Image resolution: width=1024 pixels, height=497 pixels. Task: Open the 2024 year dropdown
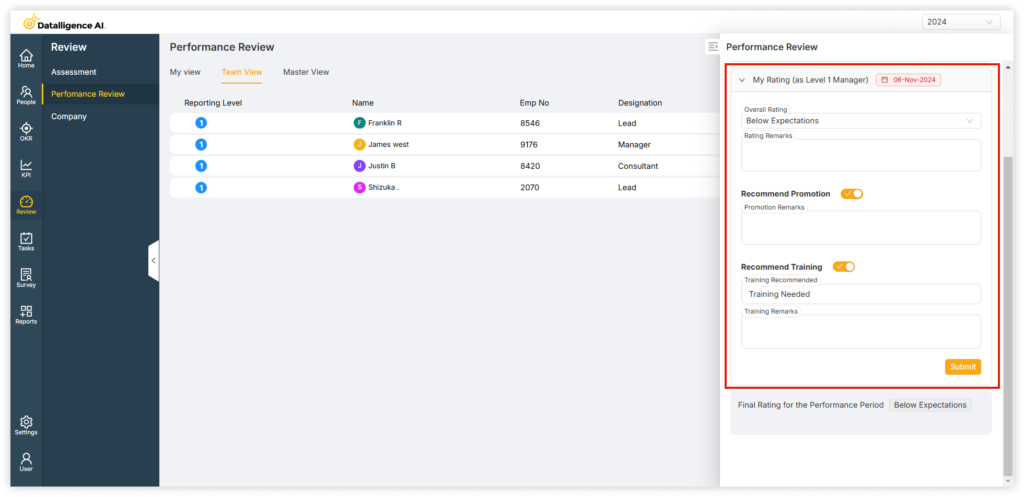coord(961,22)
